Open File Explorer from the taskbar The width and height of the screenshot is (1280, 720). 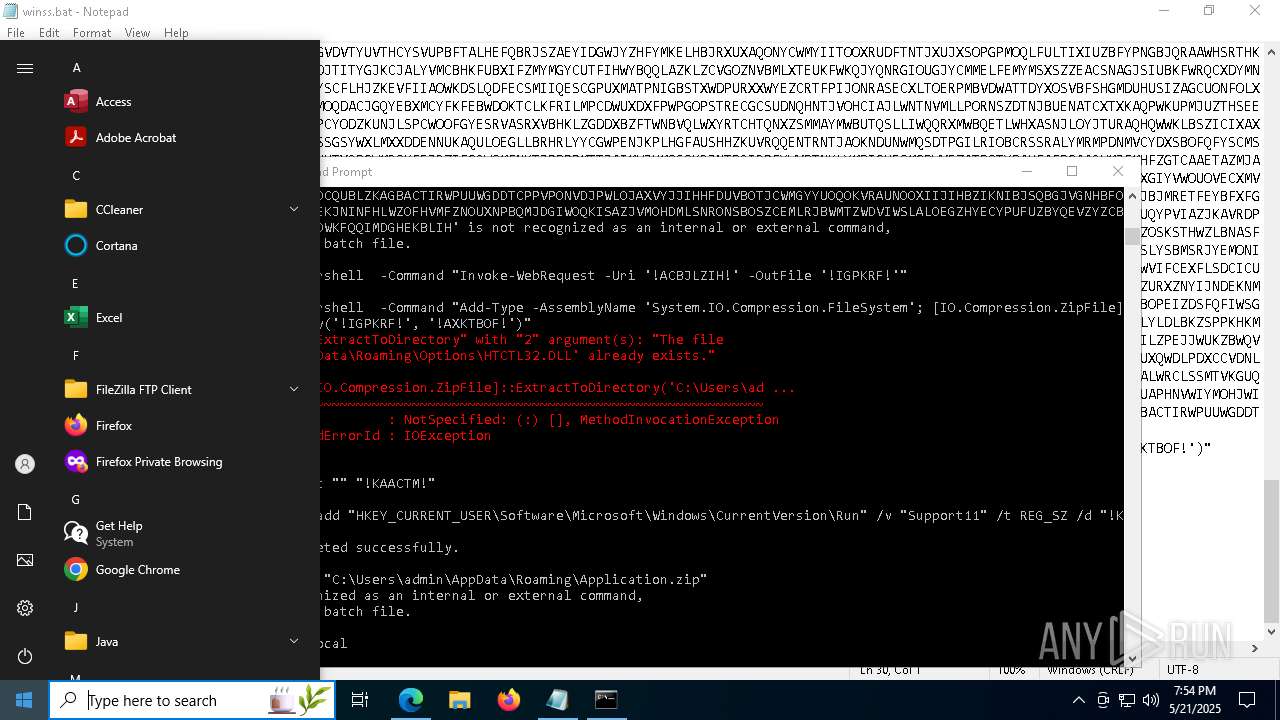pyautogui.click(x=459, y=700)
